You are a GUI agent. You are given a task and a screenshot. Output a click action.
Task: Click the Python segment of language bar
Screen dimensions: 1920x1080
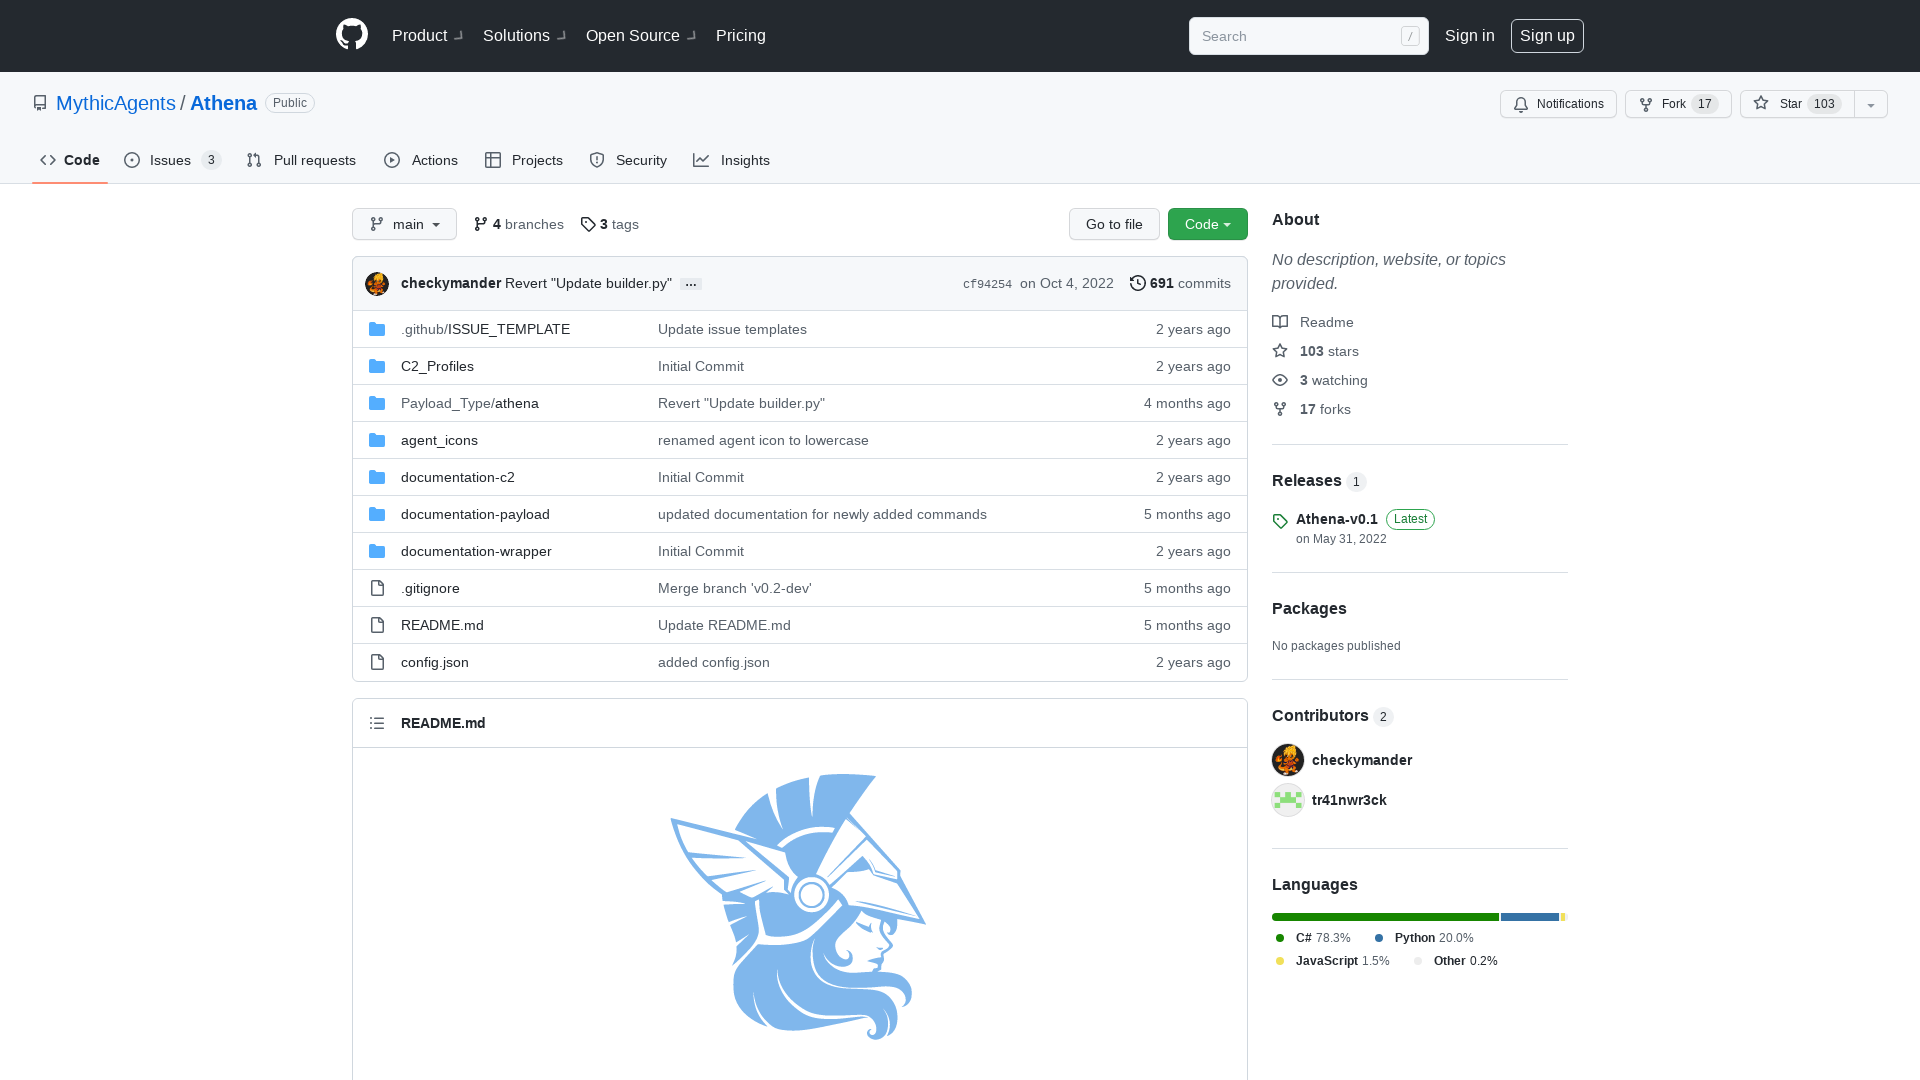point(1530,917)
